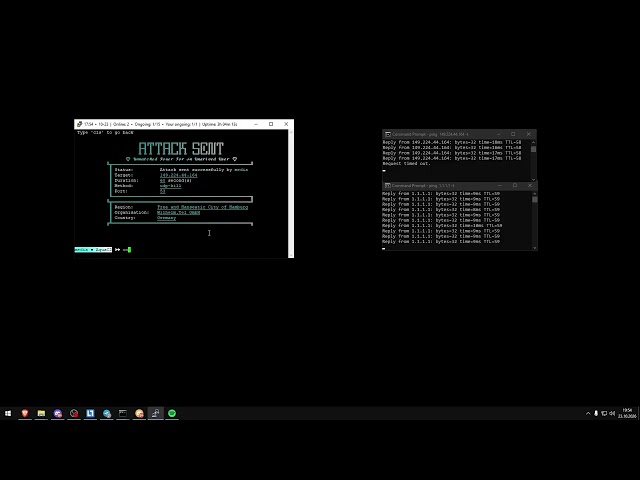Screen dimensions: 640x480
Task: Click the upper Command Prompt title text
Action: click(x=430, y=134)
